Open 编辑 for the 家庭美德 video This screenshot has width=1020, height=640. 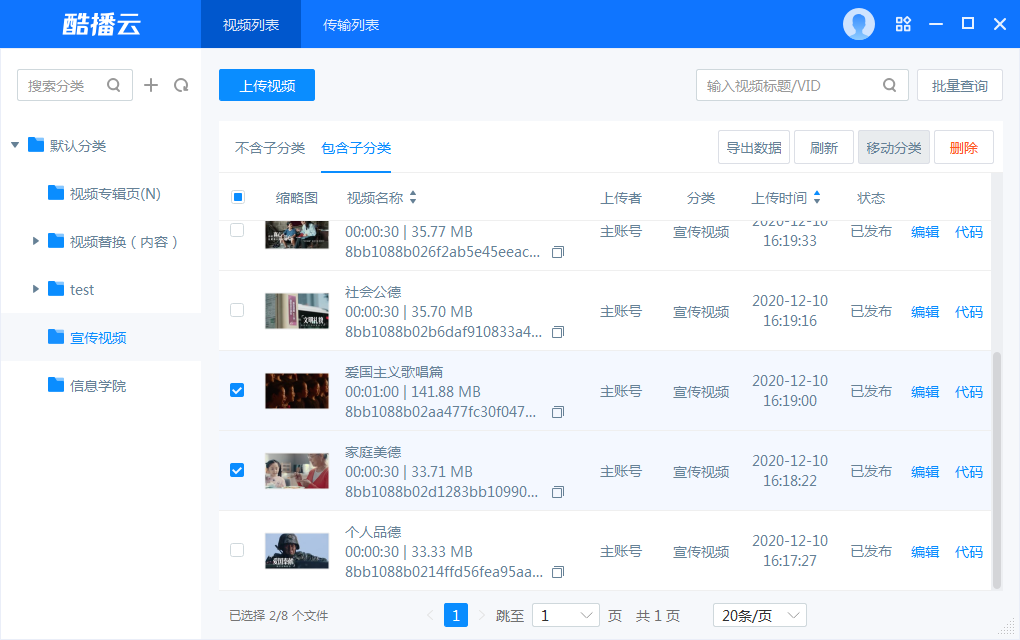924,471
